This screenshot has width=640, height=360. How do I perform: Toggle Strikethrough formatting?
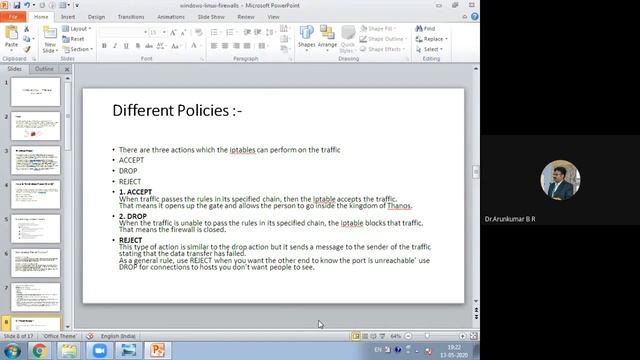[149, 46]
